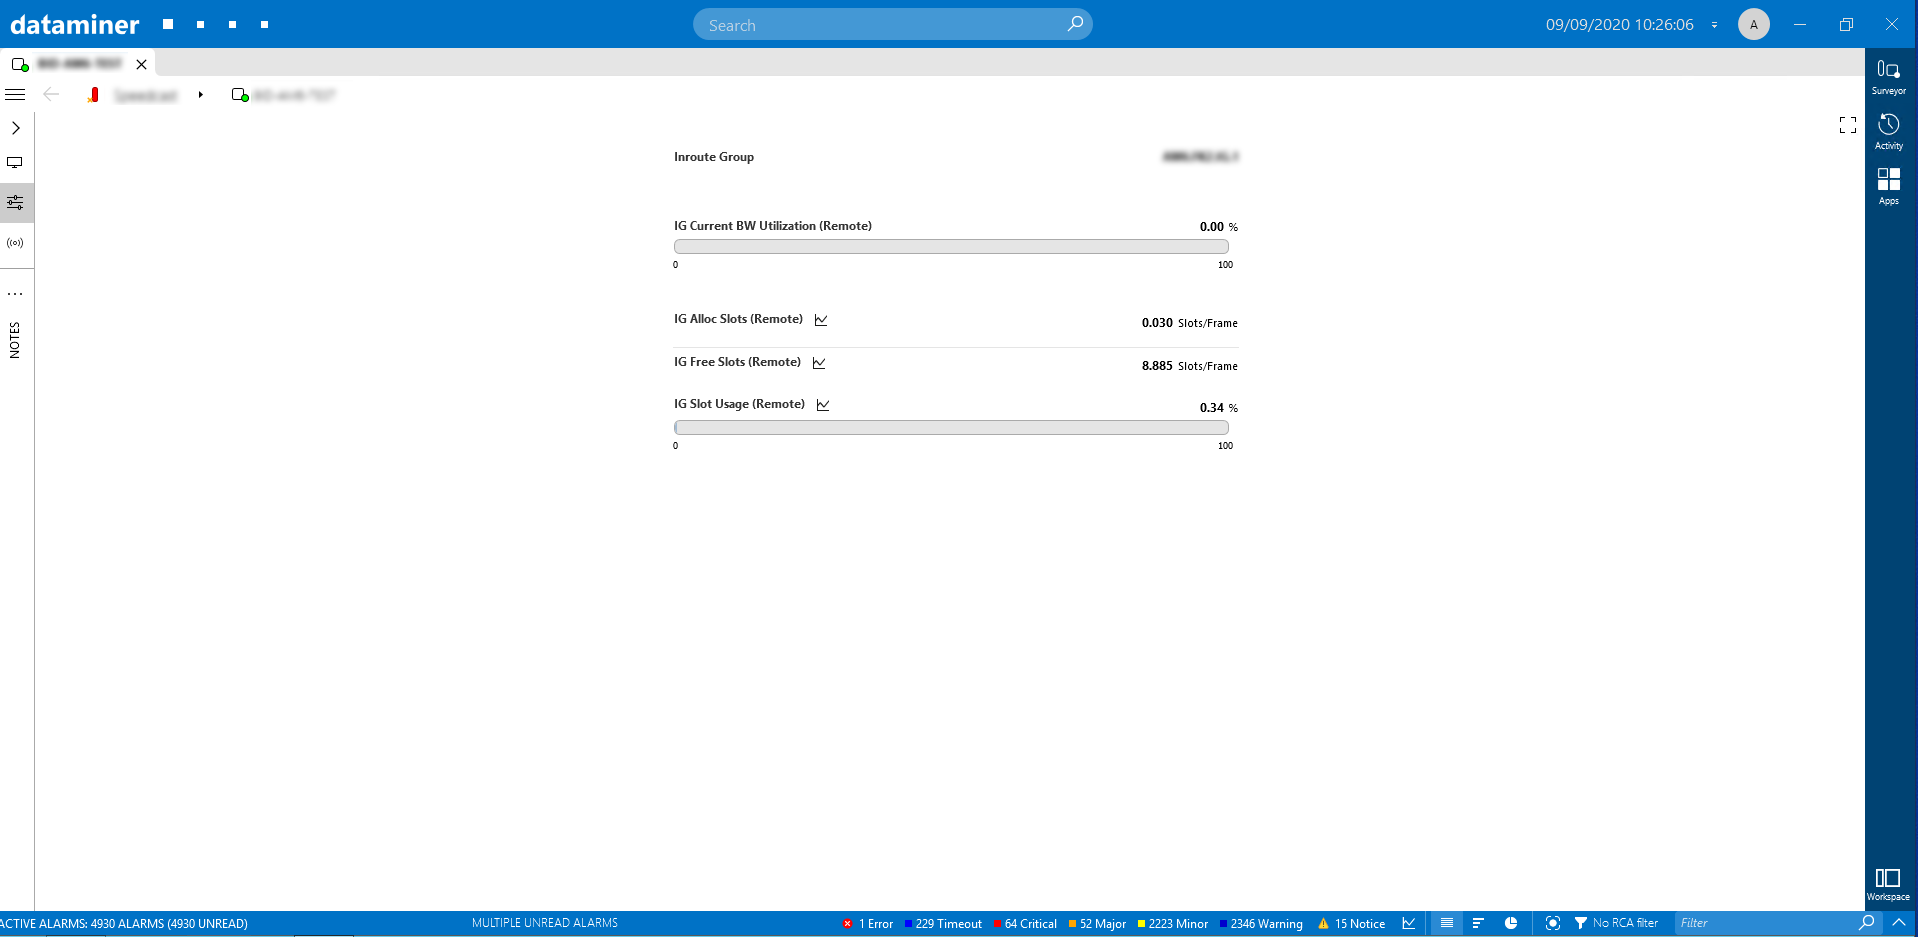Click the 0.00 % BW utilization value

click(1218, 227)
